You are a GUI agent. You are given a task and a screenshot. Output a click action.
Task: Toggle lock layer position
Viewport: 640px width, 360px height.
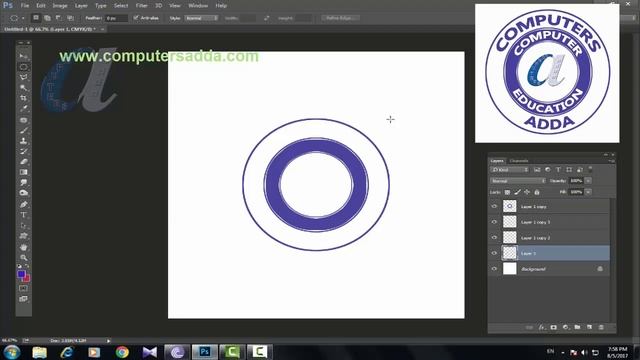527,192
